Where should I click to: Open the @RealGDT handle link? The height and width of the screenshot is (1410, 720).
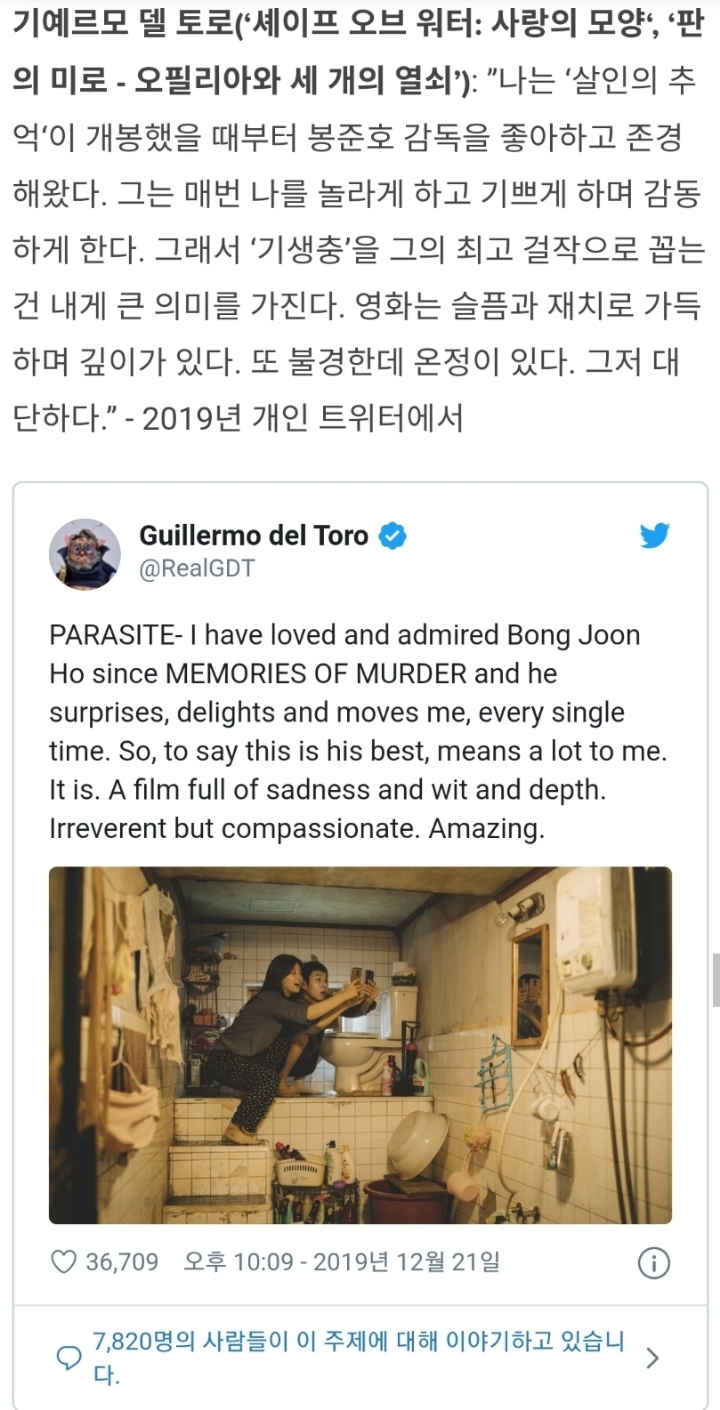pyautogui.click(x=196, y=569)
